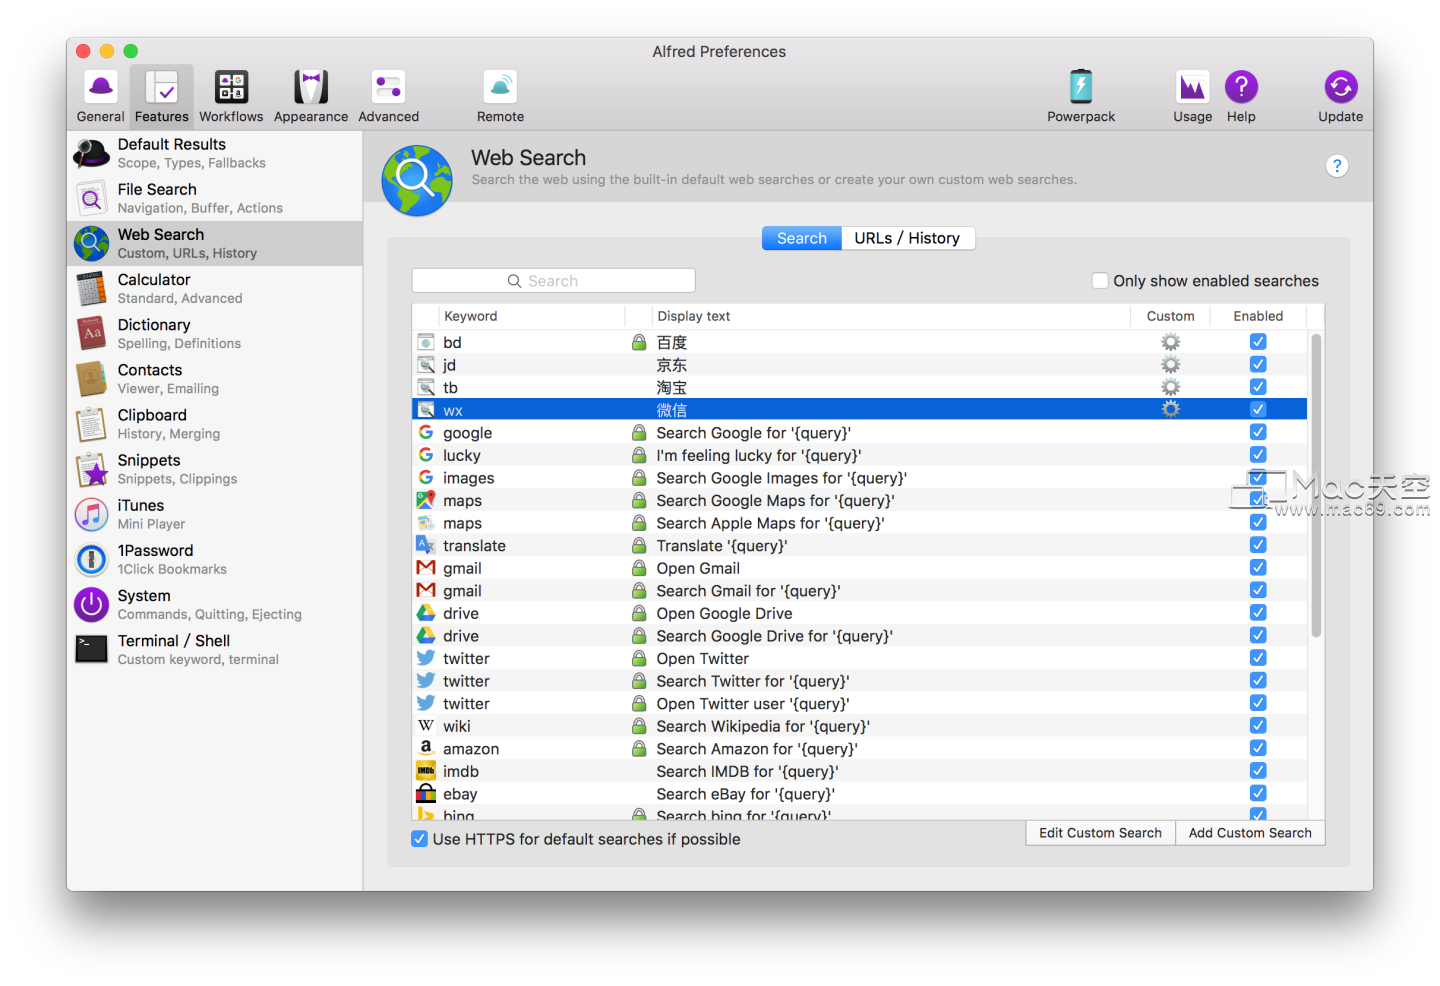Select Default Results in the sidebar
The width and height of the screenshot is (1440, 986).
point(215,153)
